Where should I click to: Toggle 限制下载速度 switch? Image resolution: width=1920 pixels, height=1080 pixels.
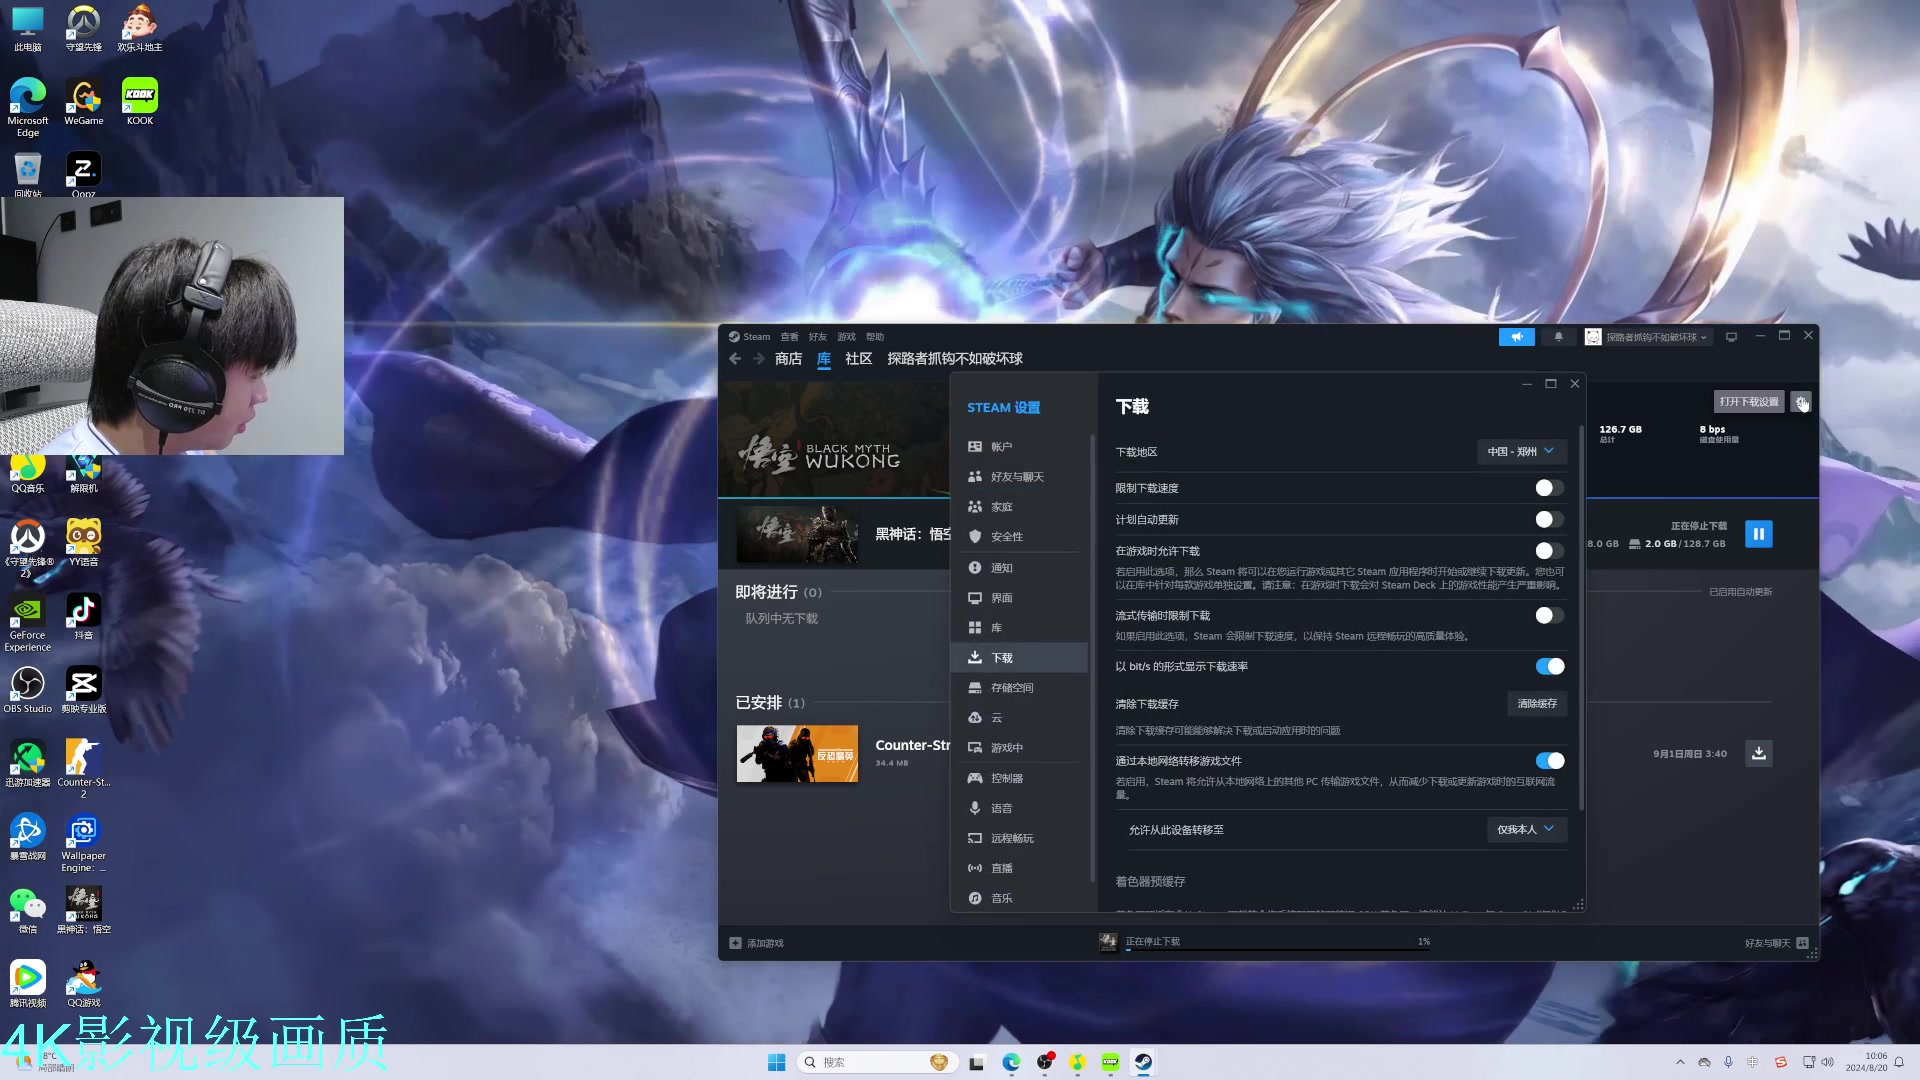click(1549, 488)
